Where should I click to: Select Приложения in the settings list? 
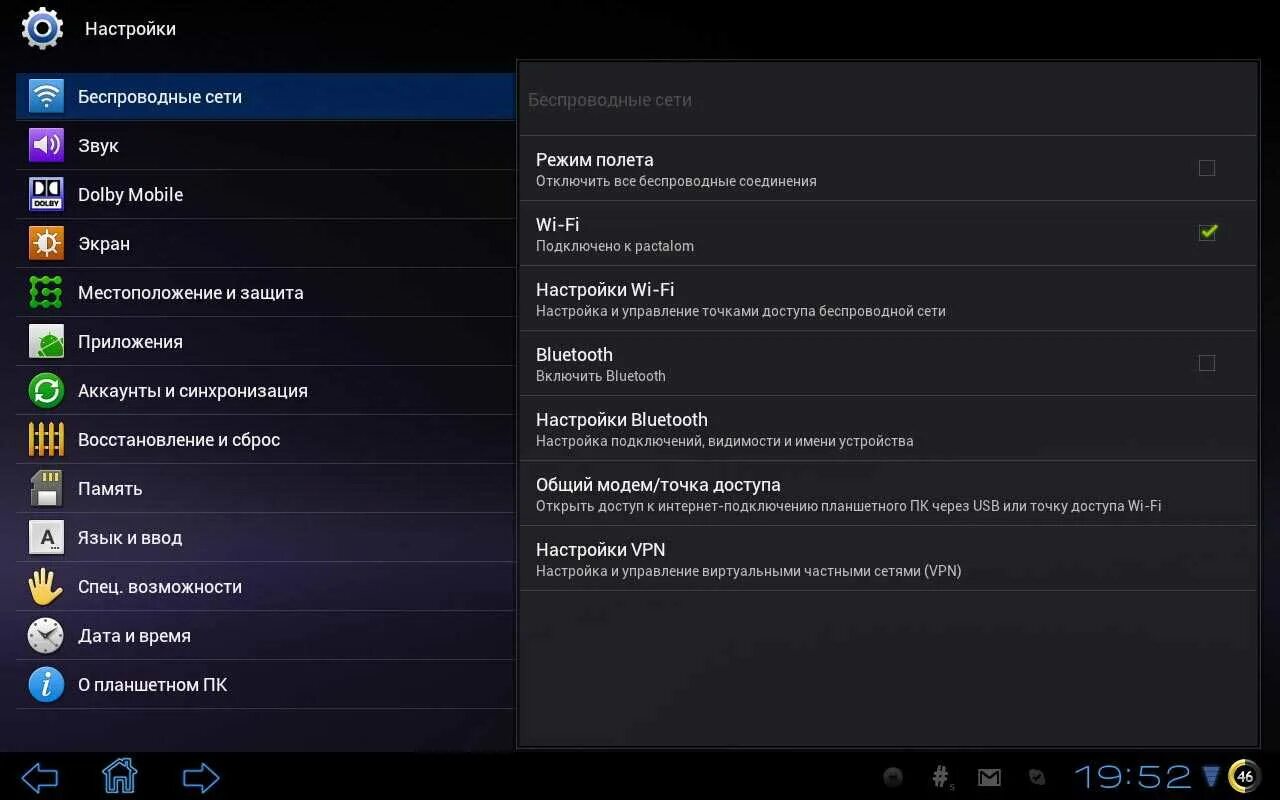[x=265, y=341]
